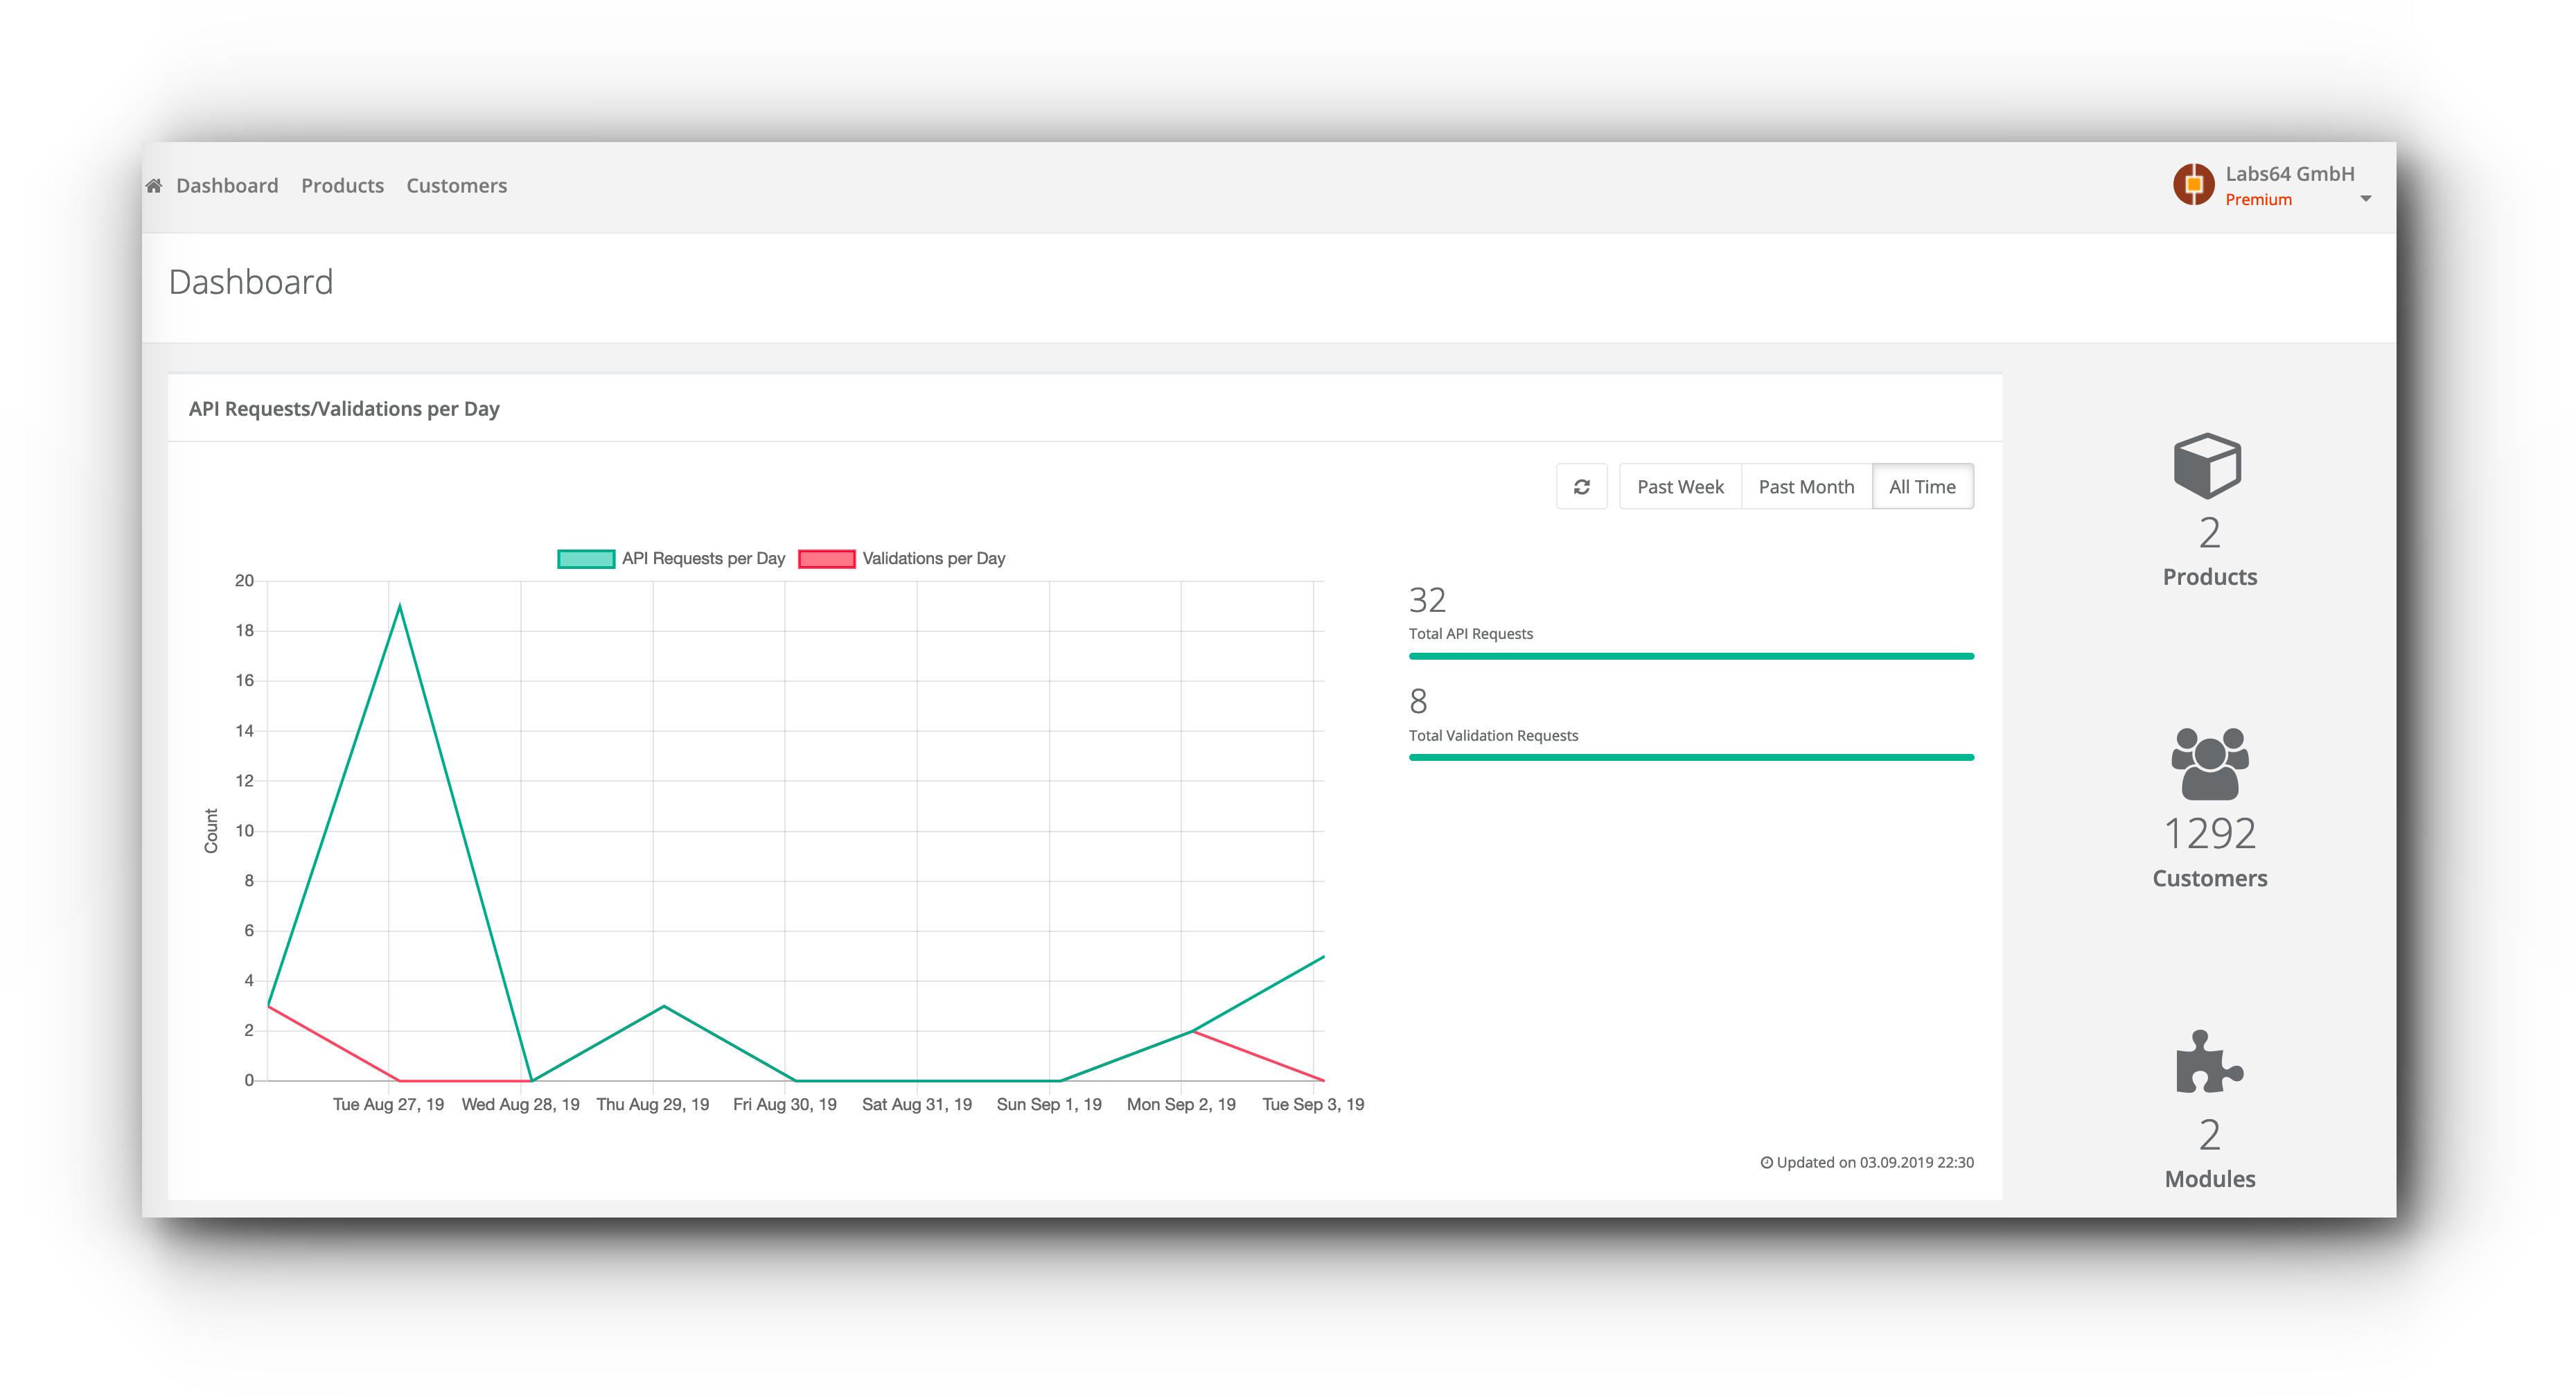Select the Past Month filter button
2576x1397 pixels.
click(1806, 485)
